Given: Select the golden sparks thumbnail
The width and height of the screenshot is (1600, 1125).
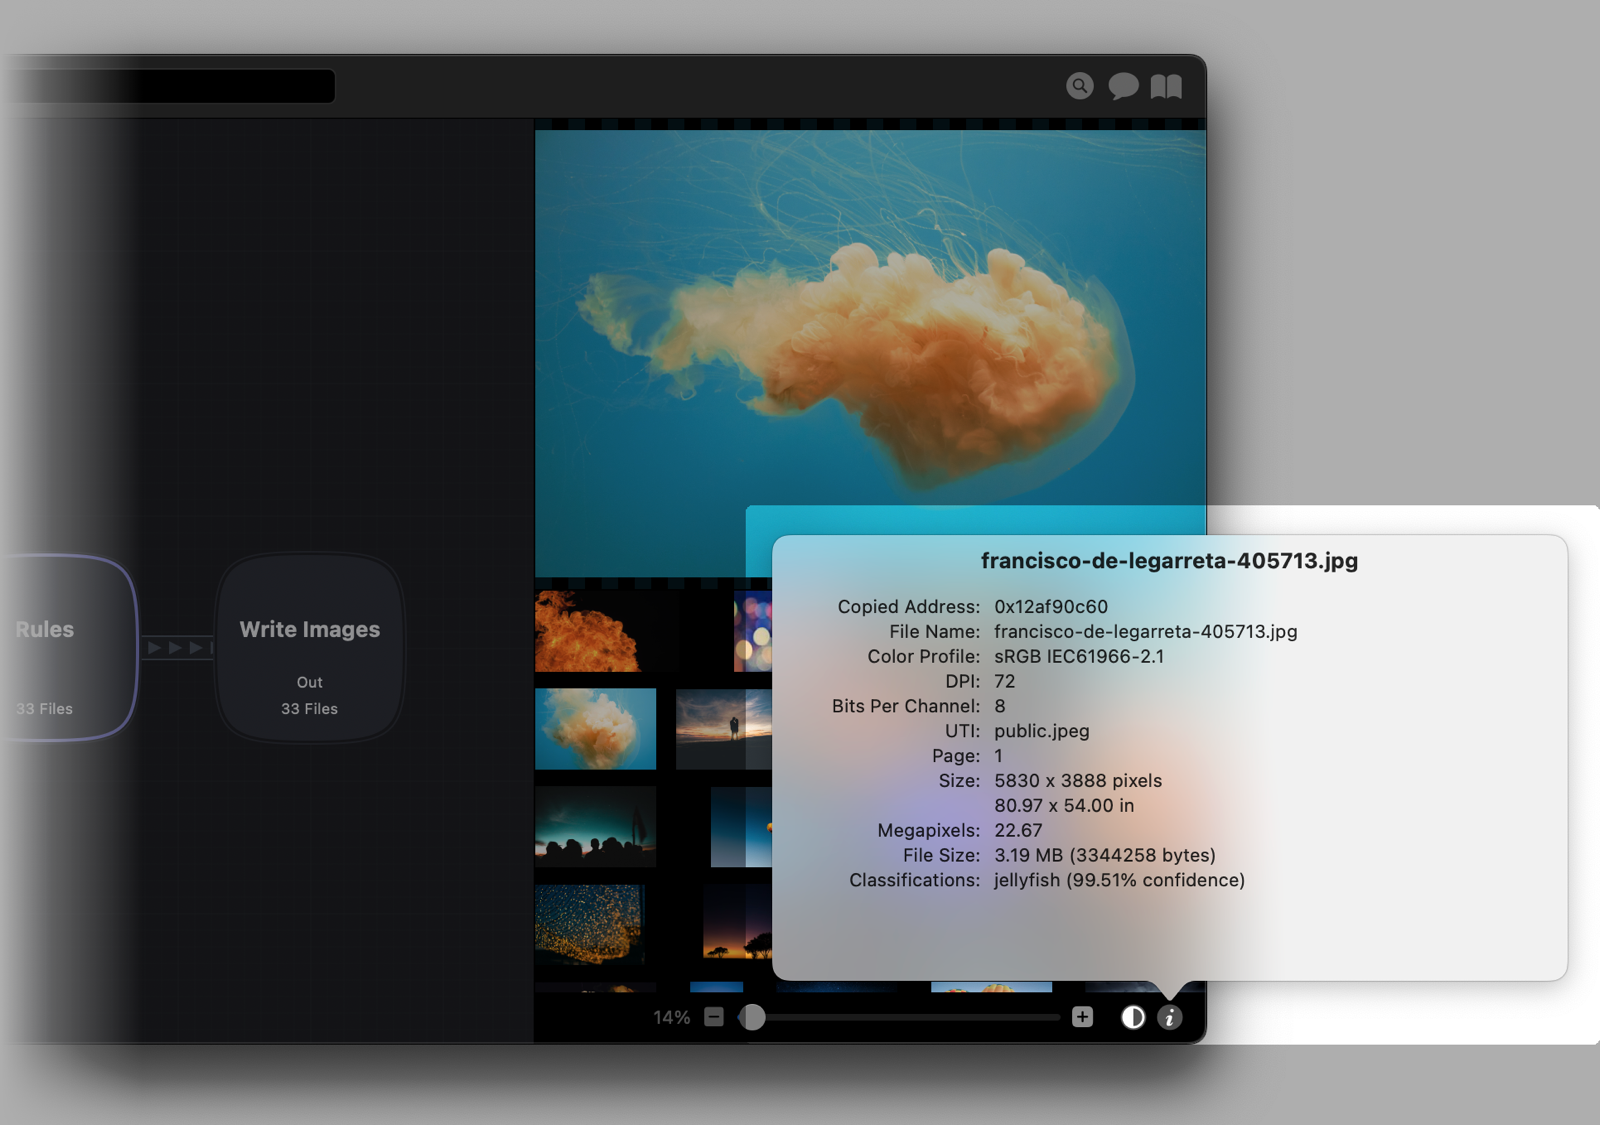Looking at the screenshot, I should [x=590, y=923].
